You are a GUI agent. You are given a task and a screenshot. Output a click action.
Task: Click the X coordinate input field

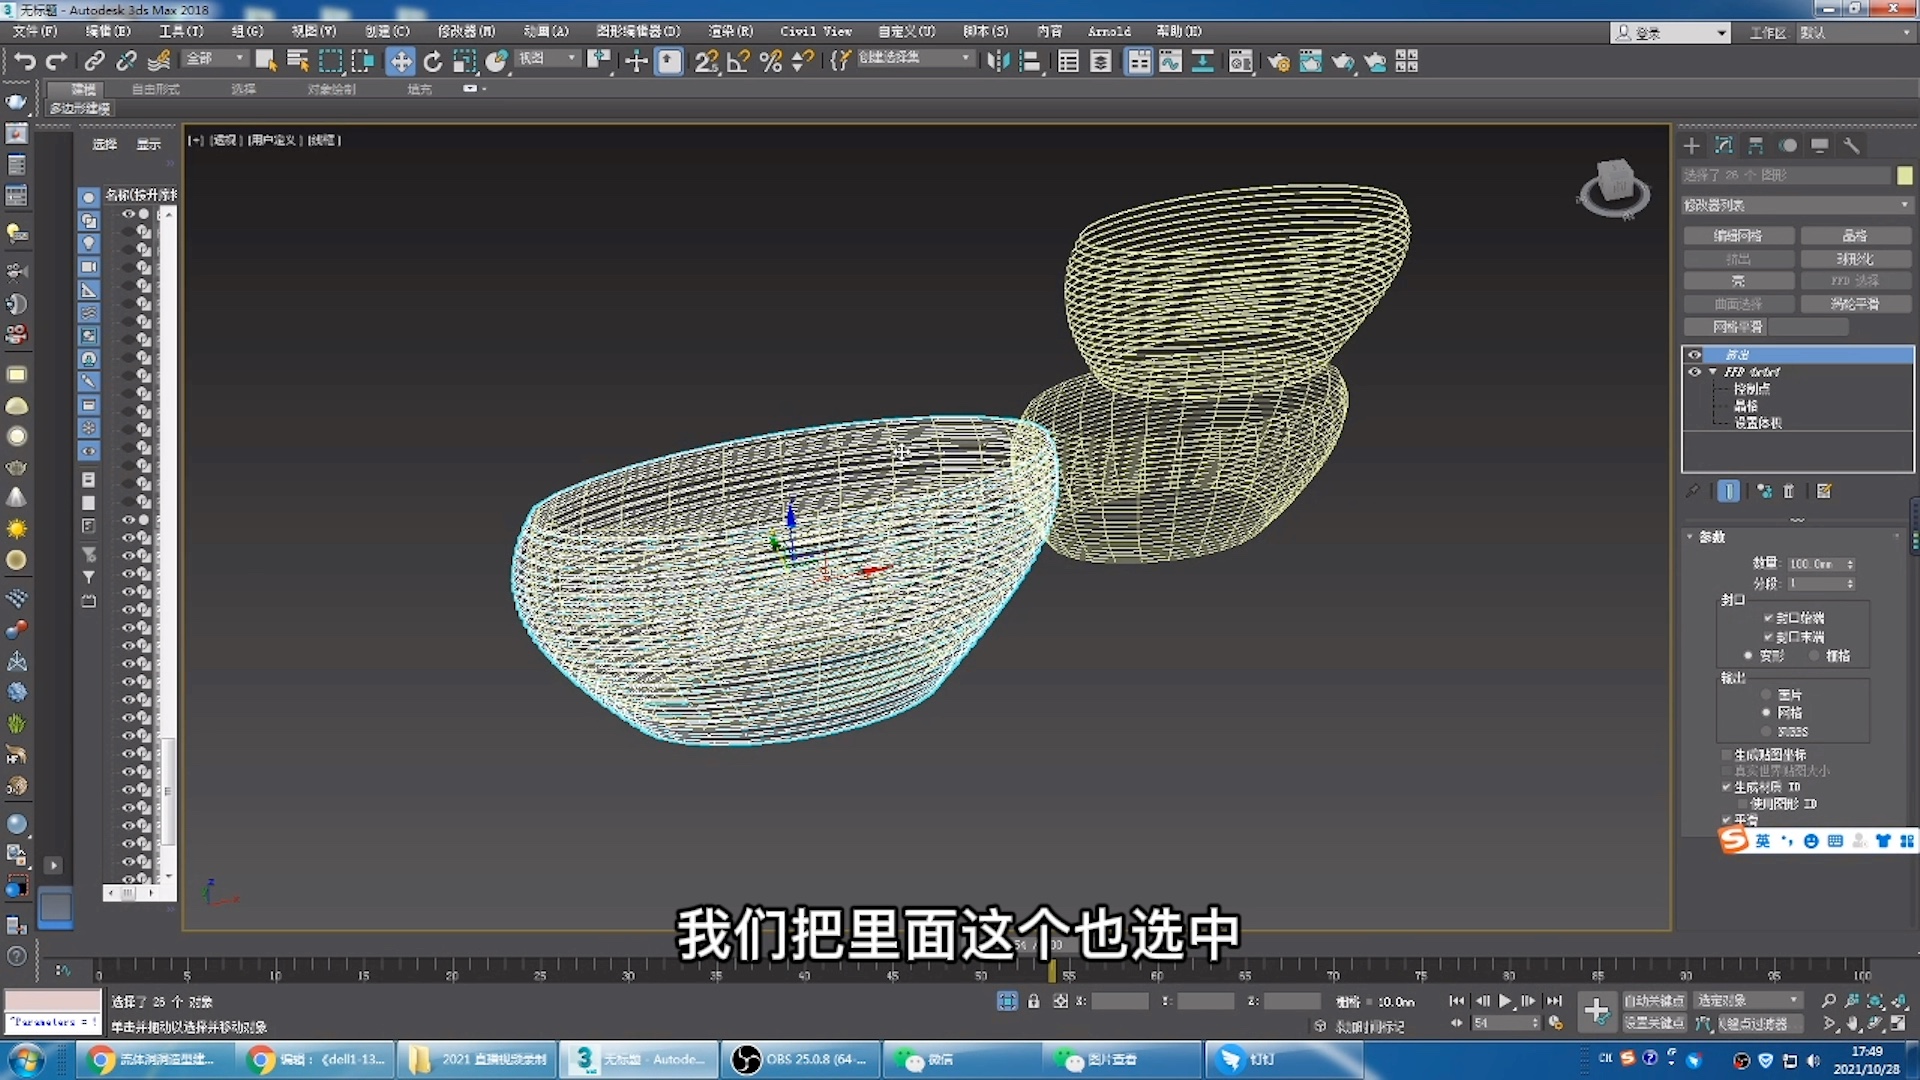point(1120,1001)
